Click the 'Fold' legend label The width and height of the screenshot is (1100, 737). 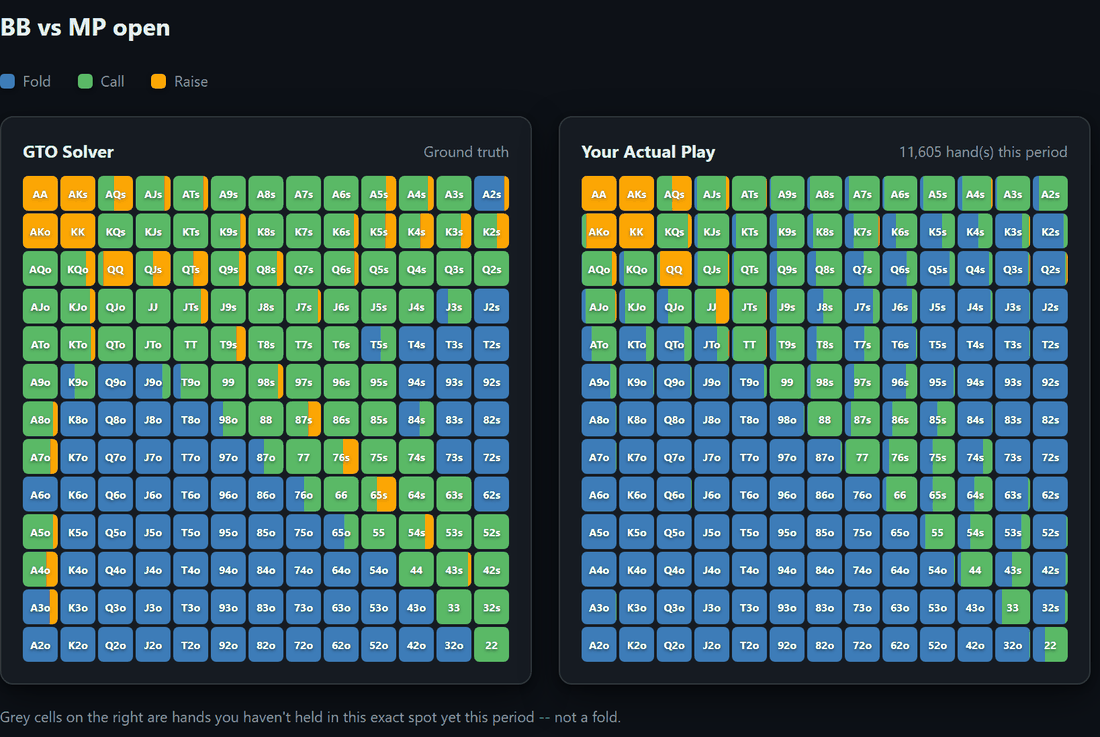pyautogui.click(x=36, y=81)
